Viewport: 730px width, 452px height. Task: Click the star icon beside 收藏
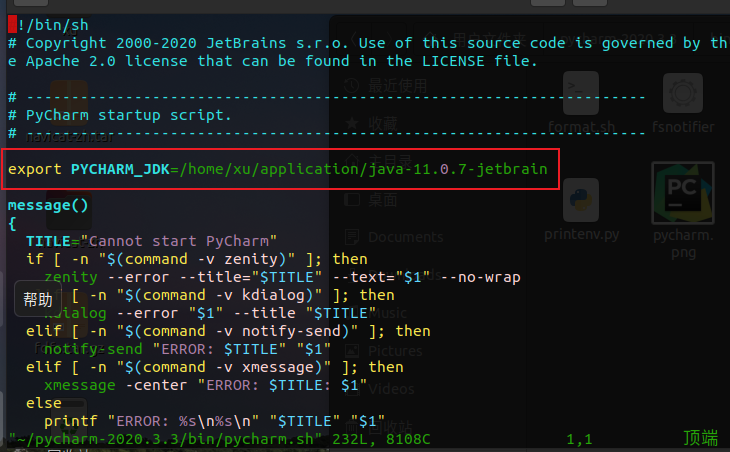pos(352,123)
